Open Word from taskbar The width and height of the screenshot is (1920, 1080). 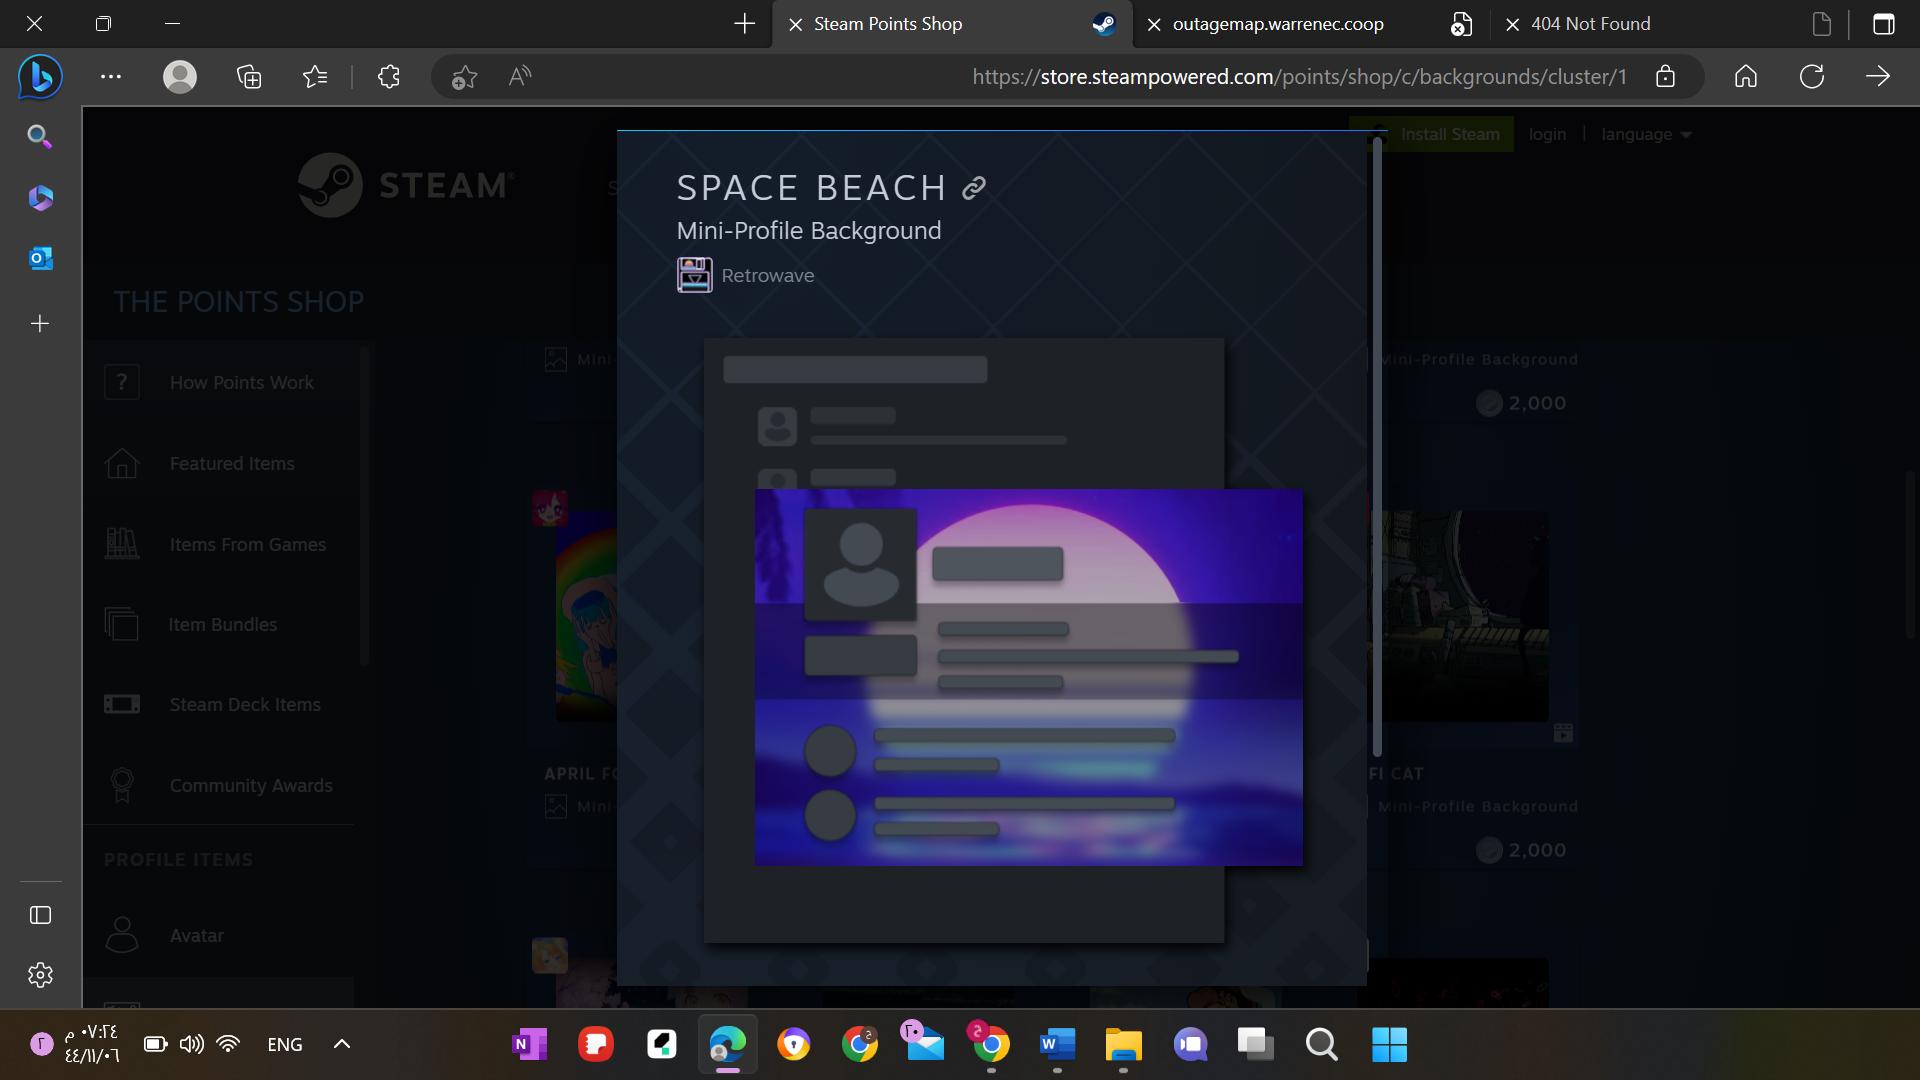[1057, 1045]
